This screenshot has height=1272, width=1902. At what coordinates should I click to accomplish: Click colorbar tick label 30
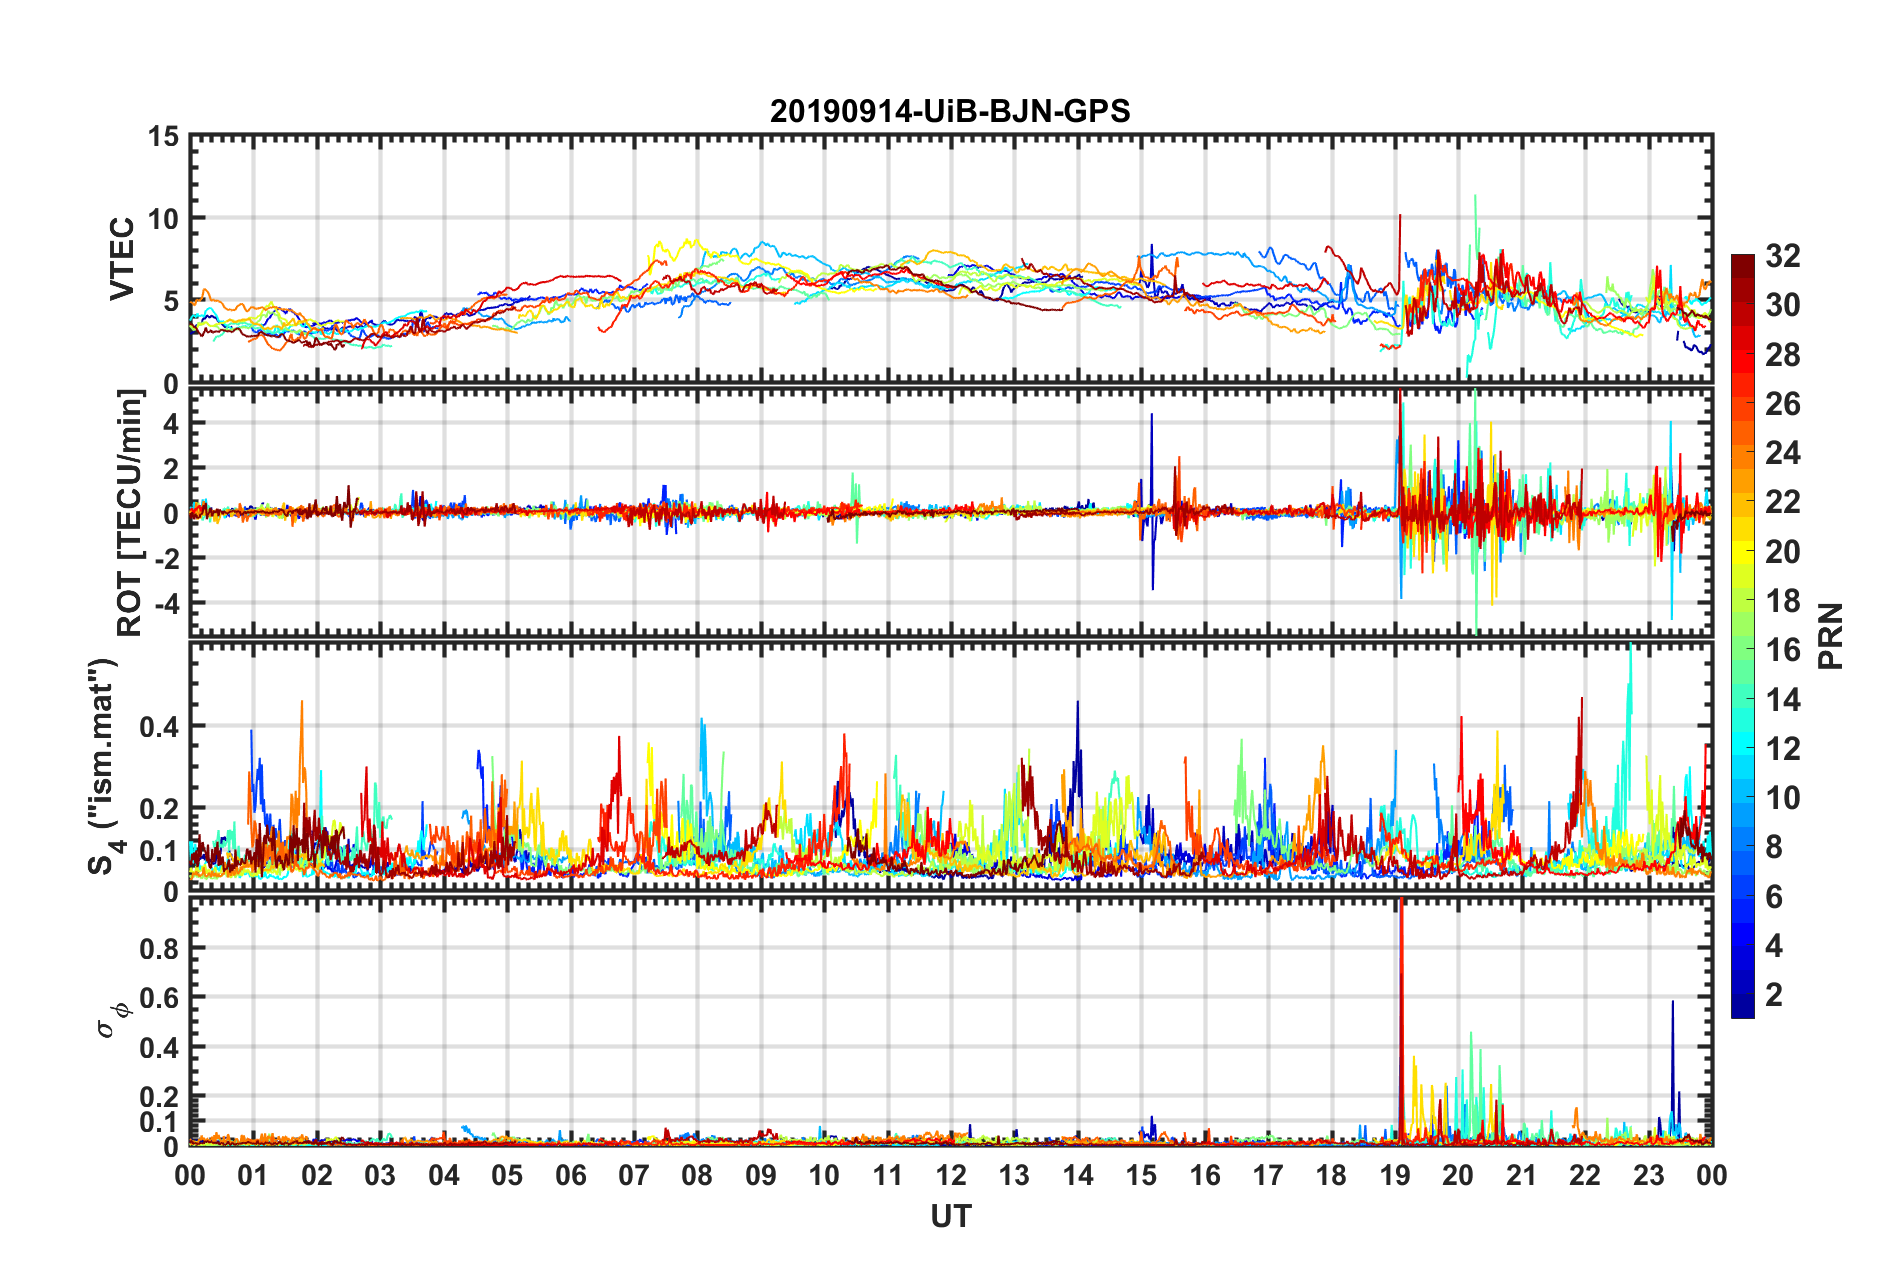pos(1782,305)
